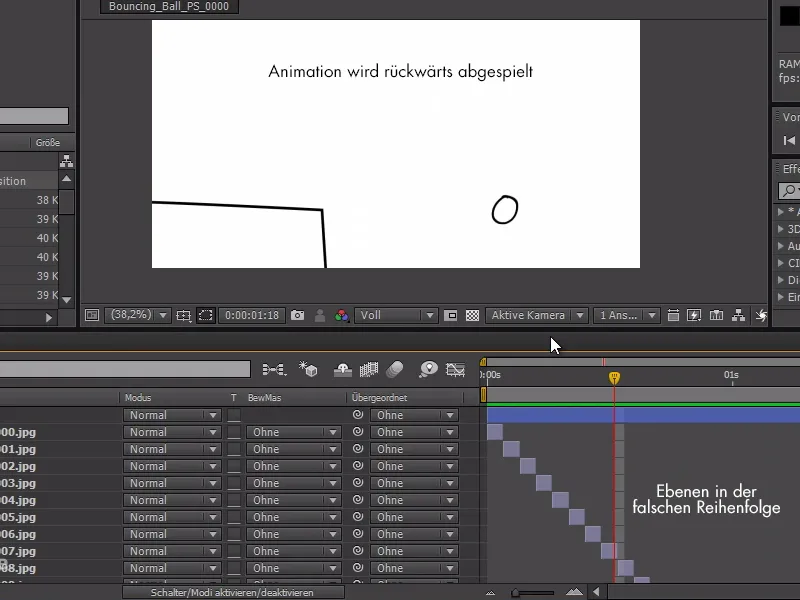Toggle Hide Shy Layers switch

(343, 369)
